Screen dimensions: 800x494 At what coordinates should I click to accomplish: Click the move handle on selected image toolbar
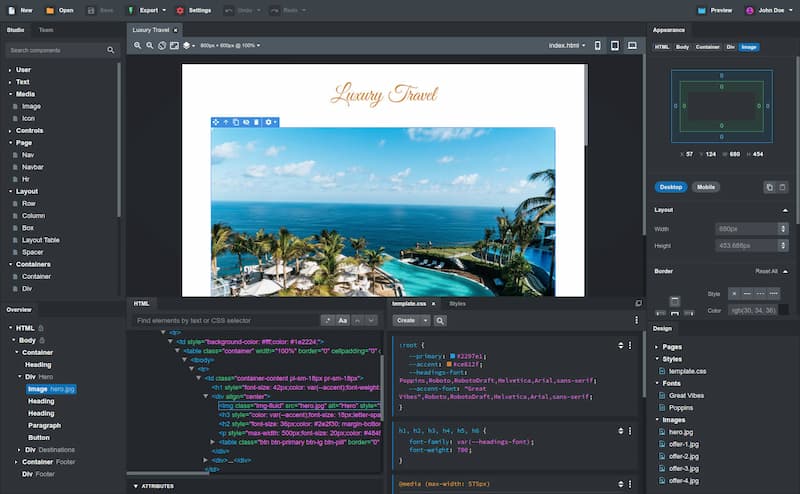pyautogui.click(x=216, y=122)
